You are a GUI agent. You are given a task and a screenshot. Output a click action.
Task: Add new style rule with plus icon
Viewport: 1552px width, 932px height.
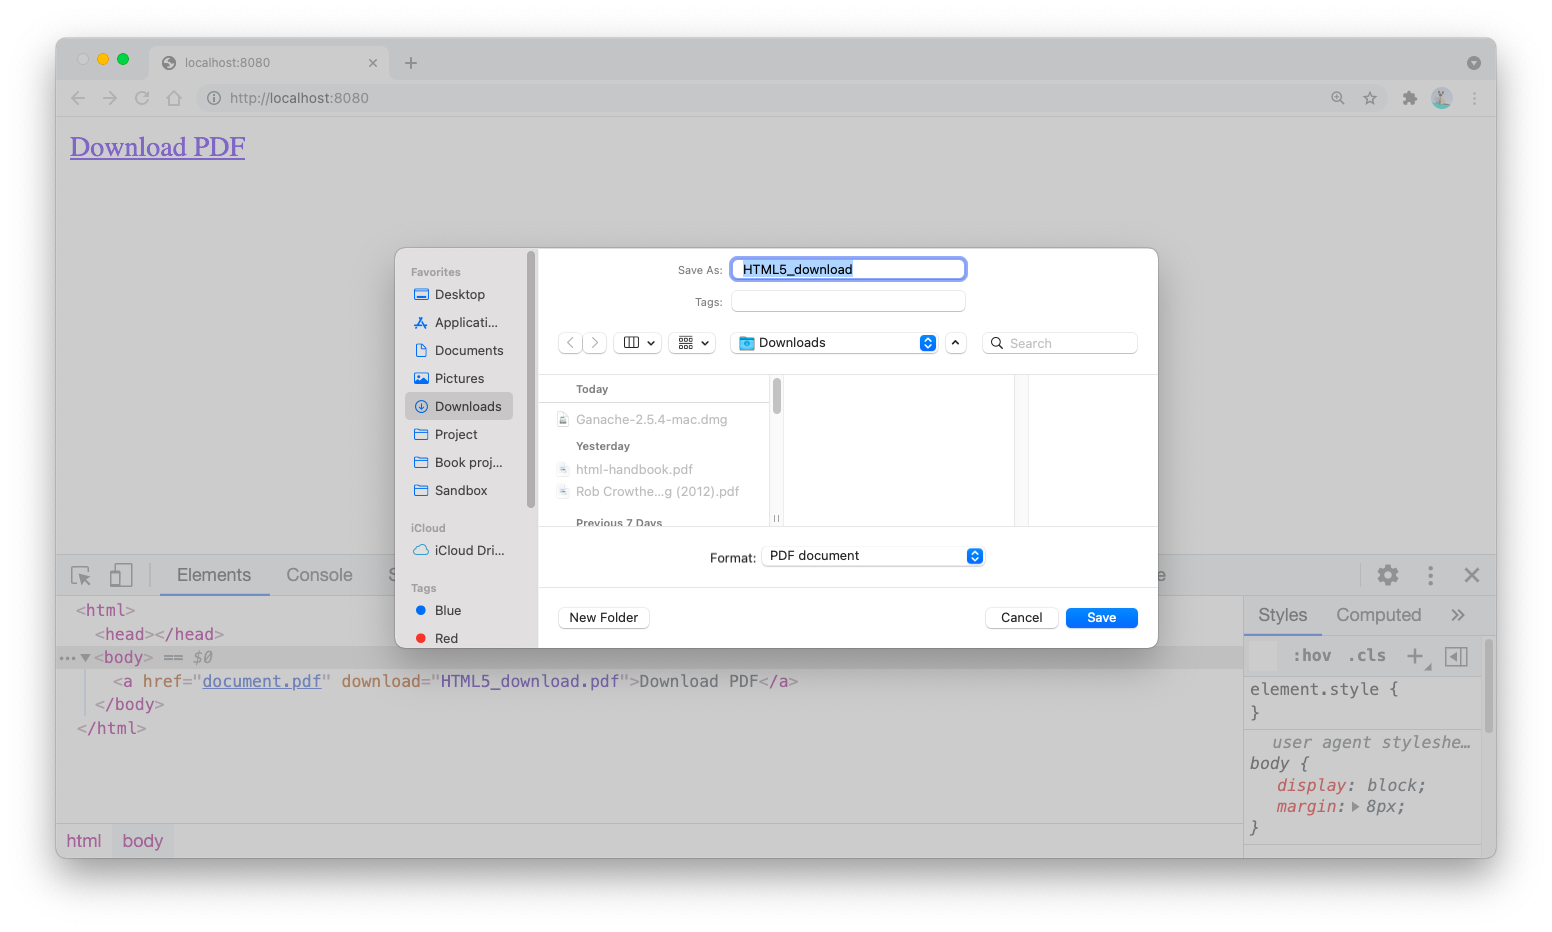pos(1415,656)
